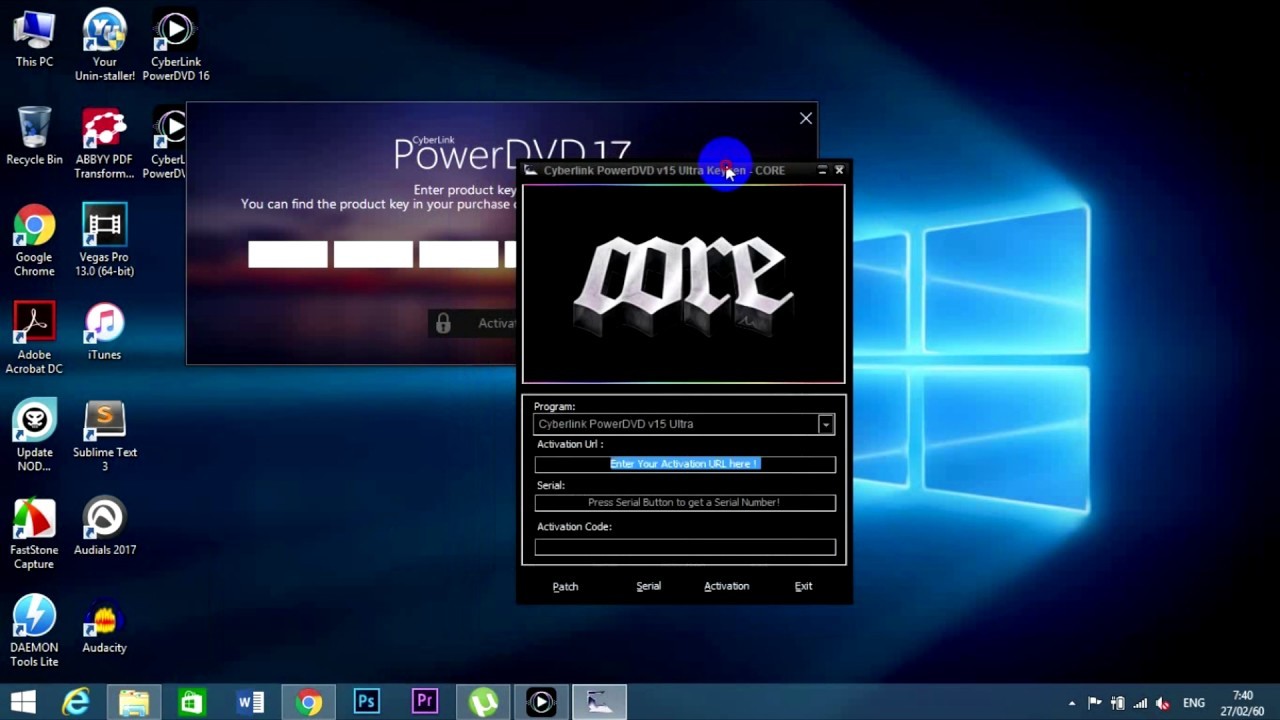Open the Action Center flag icon
The image size is (1280, 720).
tap(1095, 703)
